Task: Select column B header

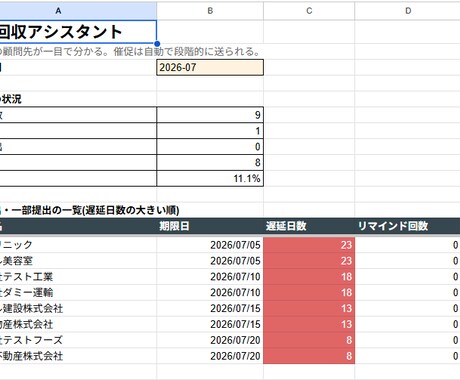Action: tap(210, 11)
